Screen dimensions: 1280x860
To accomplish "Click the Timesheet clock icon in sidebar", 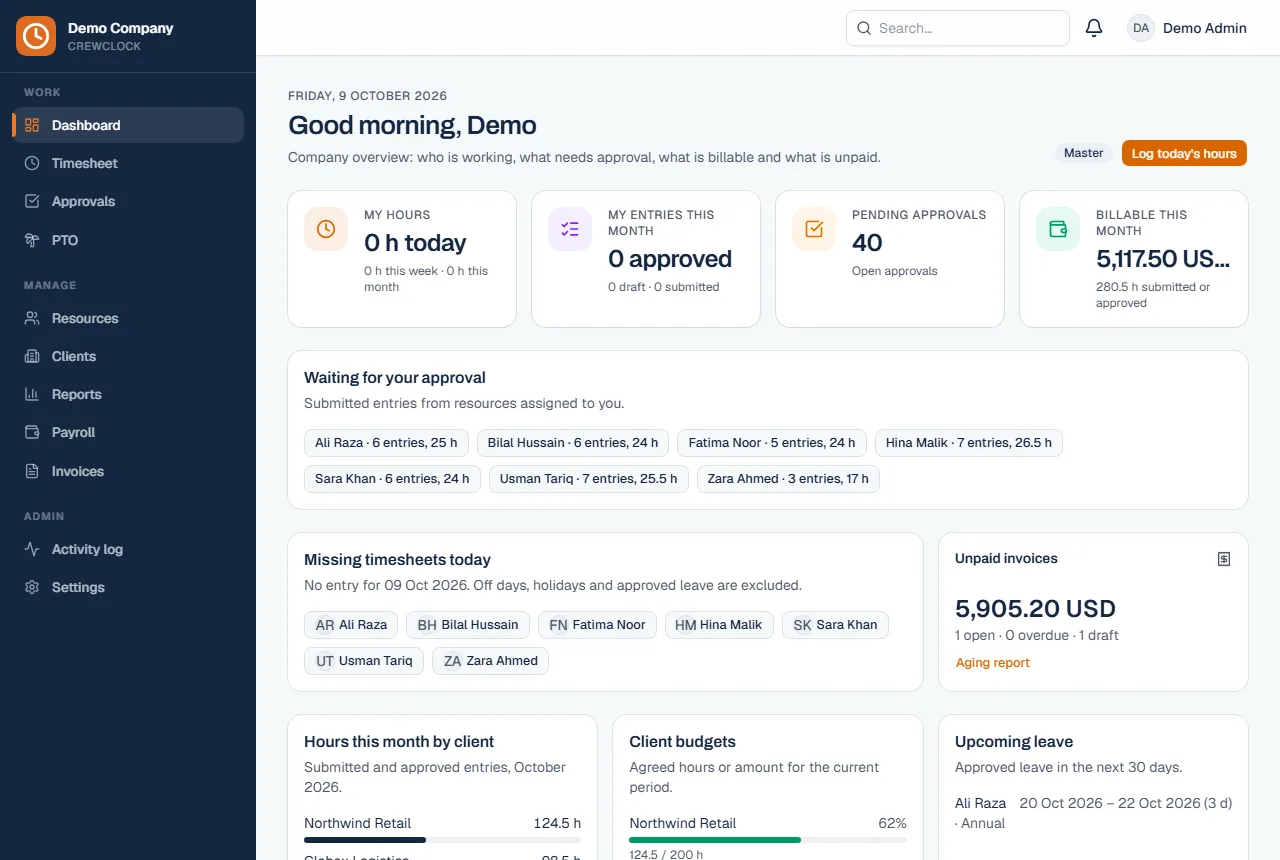I will pyautogui.click(x=32, y=163).
